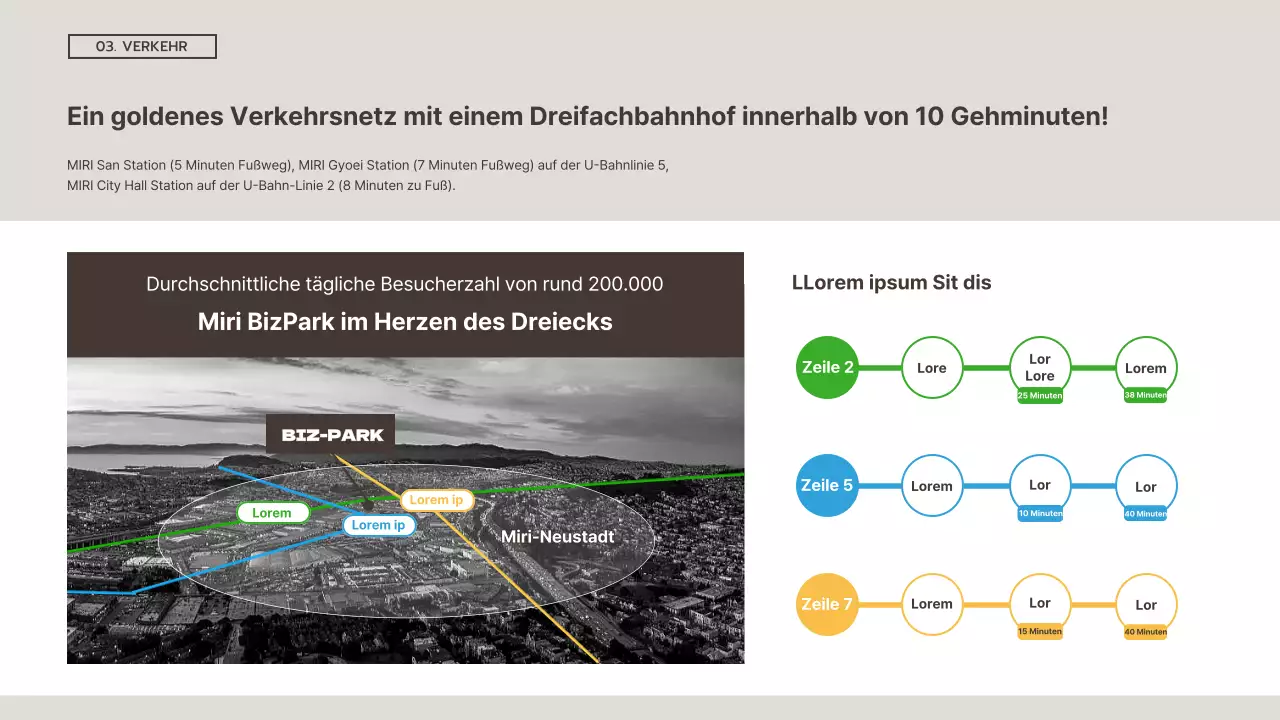Screen dimensions: 1280x720
Task: Select the yellow Lorem ip map marker
Action: pyautogui.click(x=437, y=499)
